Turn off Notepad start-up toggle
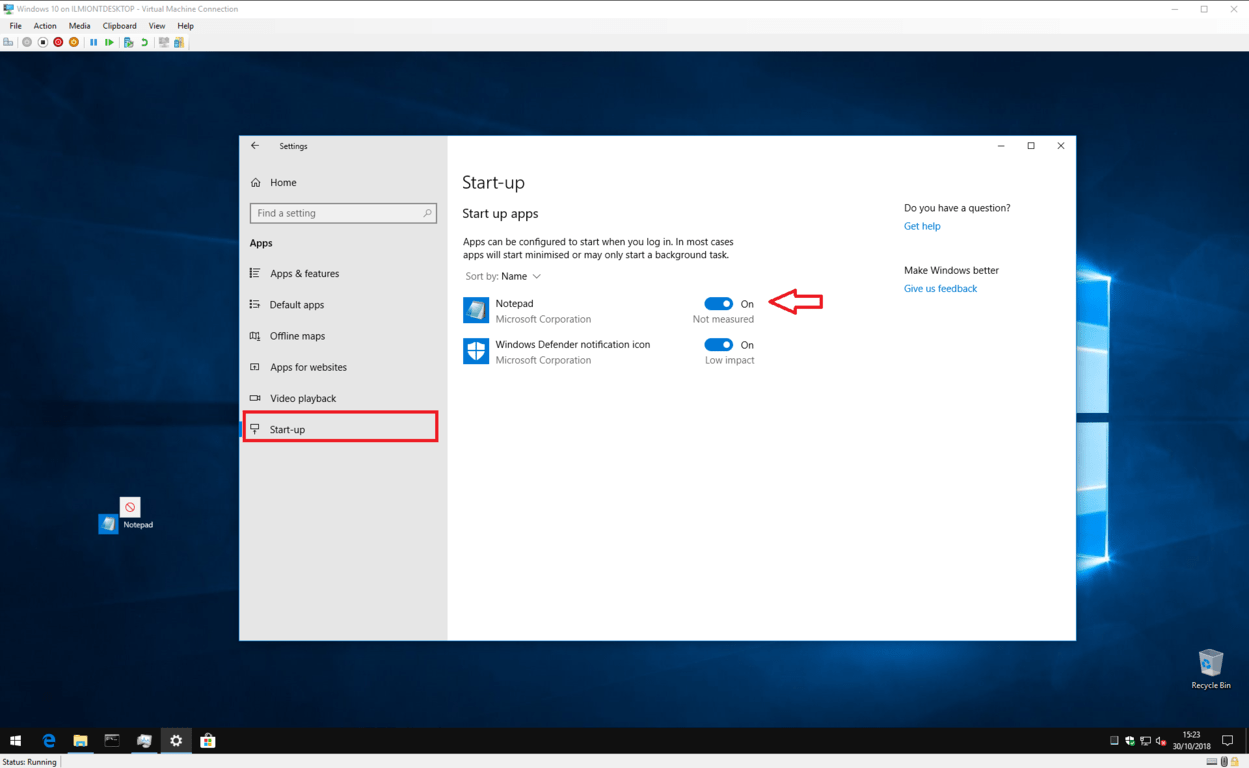This screenshot has width=1249, height=768. [x=718, y=304]
